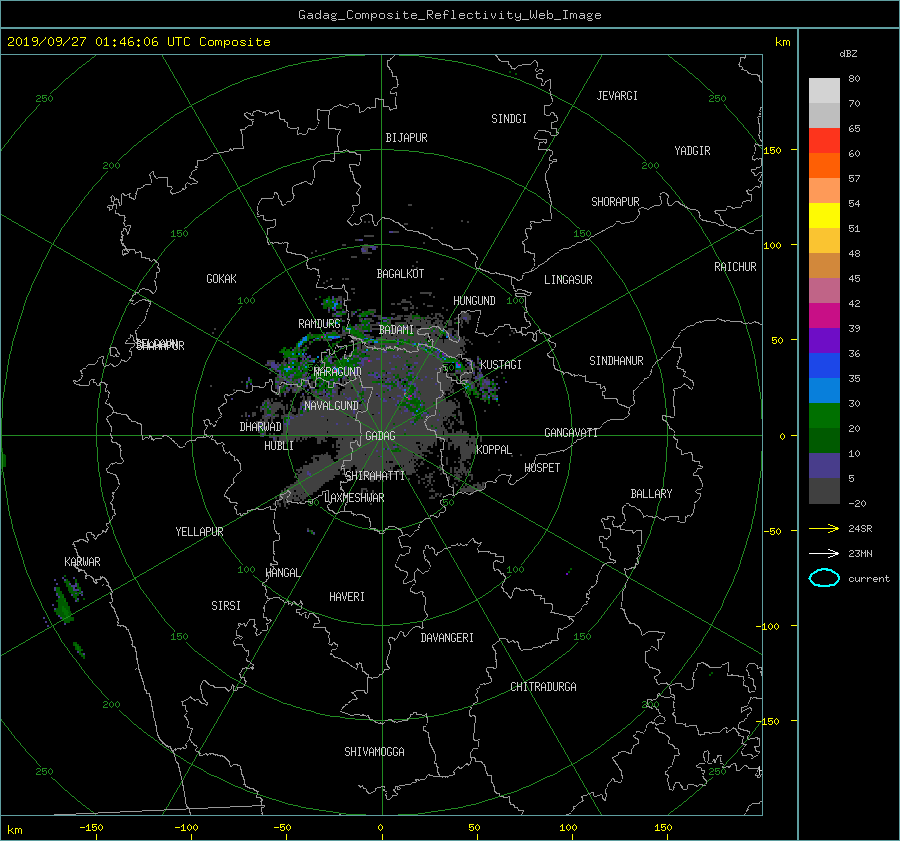Click the 150 km mark on right axis

[x=772, y=150]
